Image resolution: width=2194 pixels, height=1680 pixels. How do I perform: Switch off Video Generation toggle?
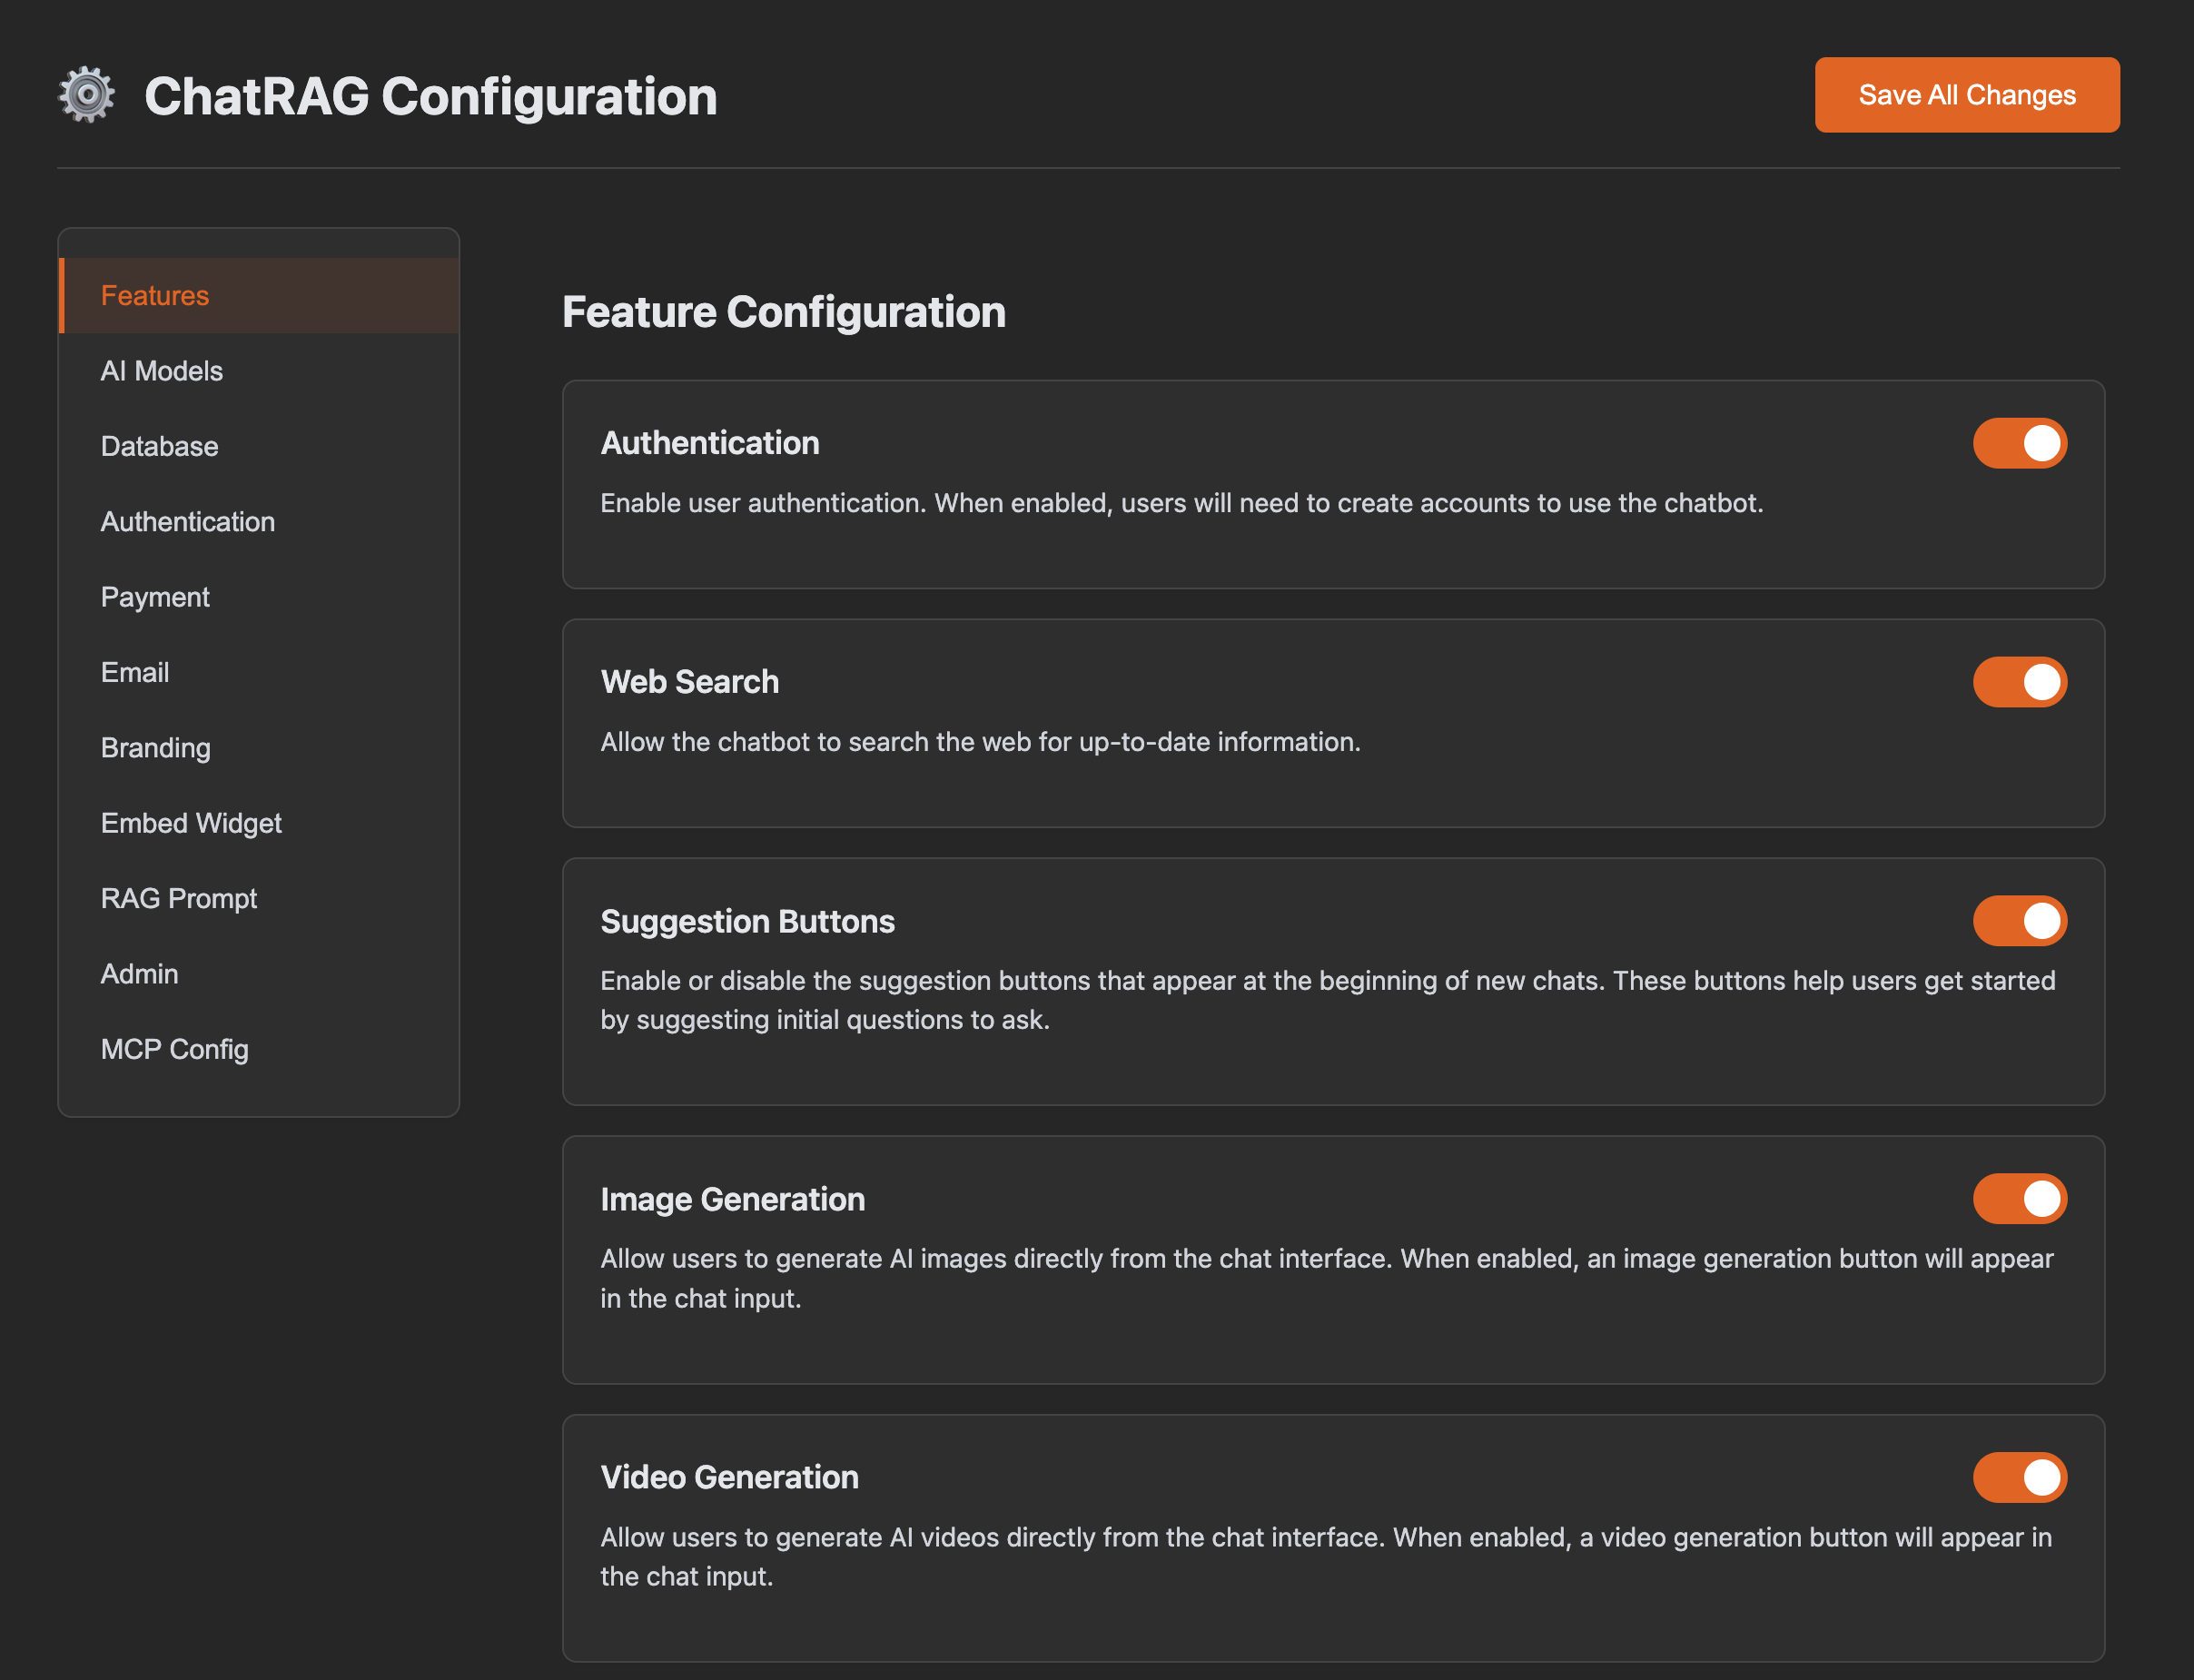coord(2019,1477)
